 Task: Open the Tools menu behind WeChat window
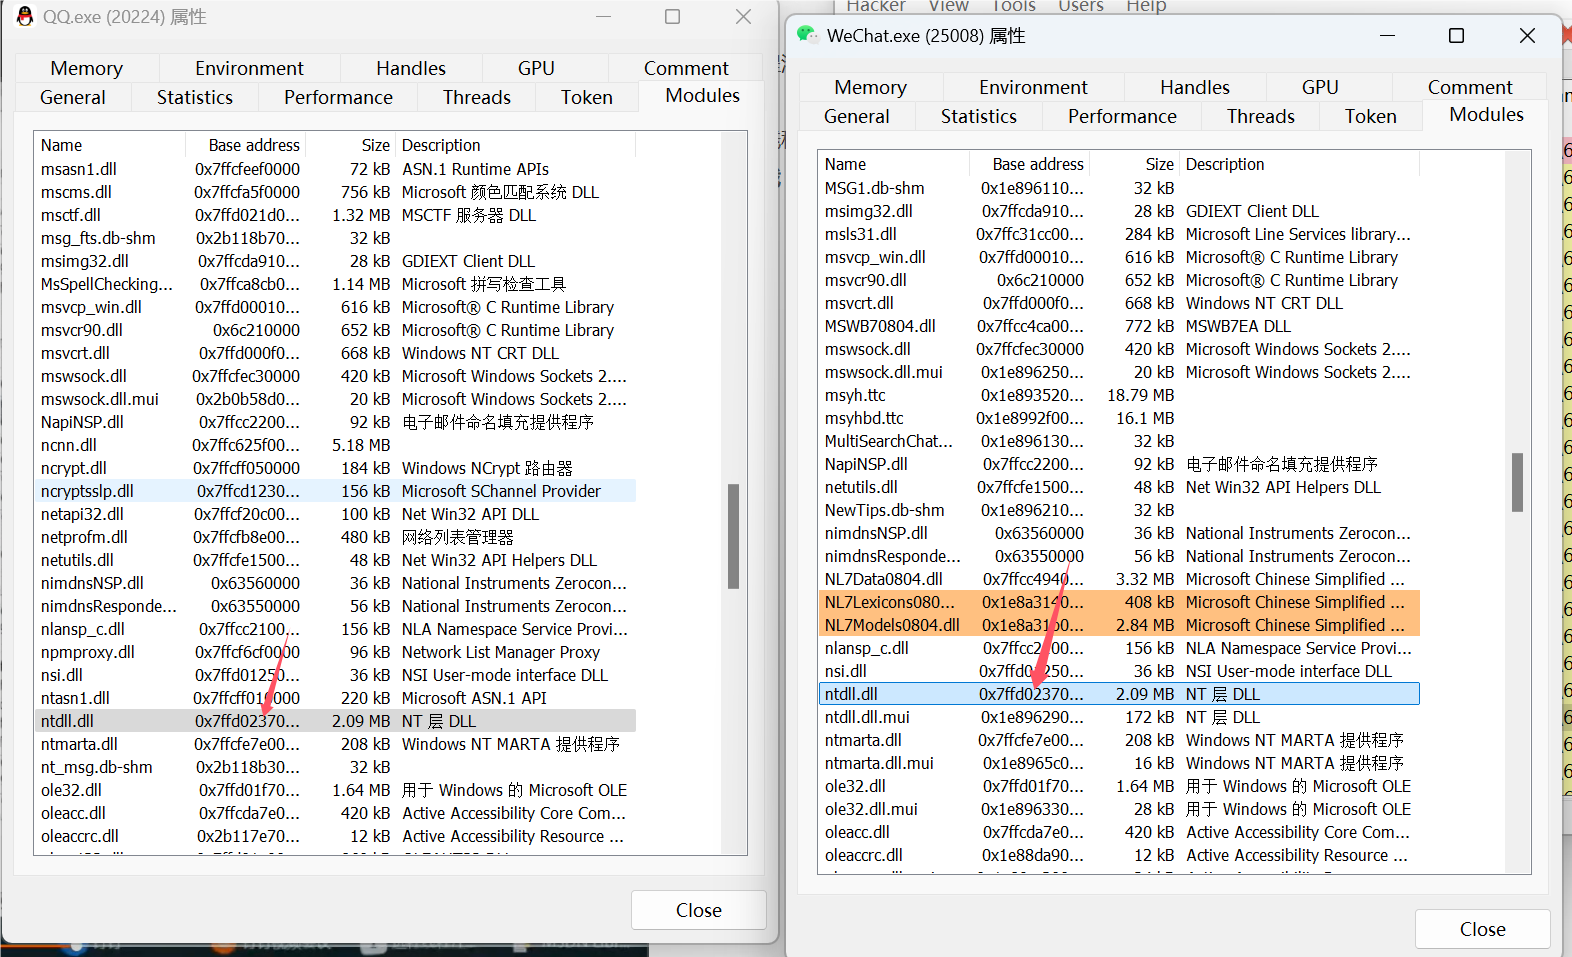[x=1013, y=6]
